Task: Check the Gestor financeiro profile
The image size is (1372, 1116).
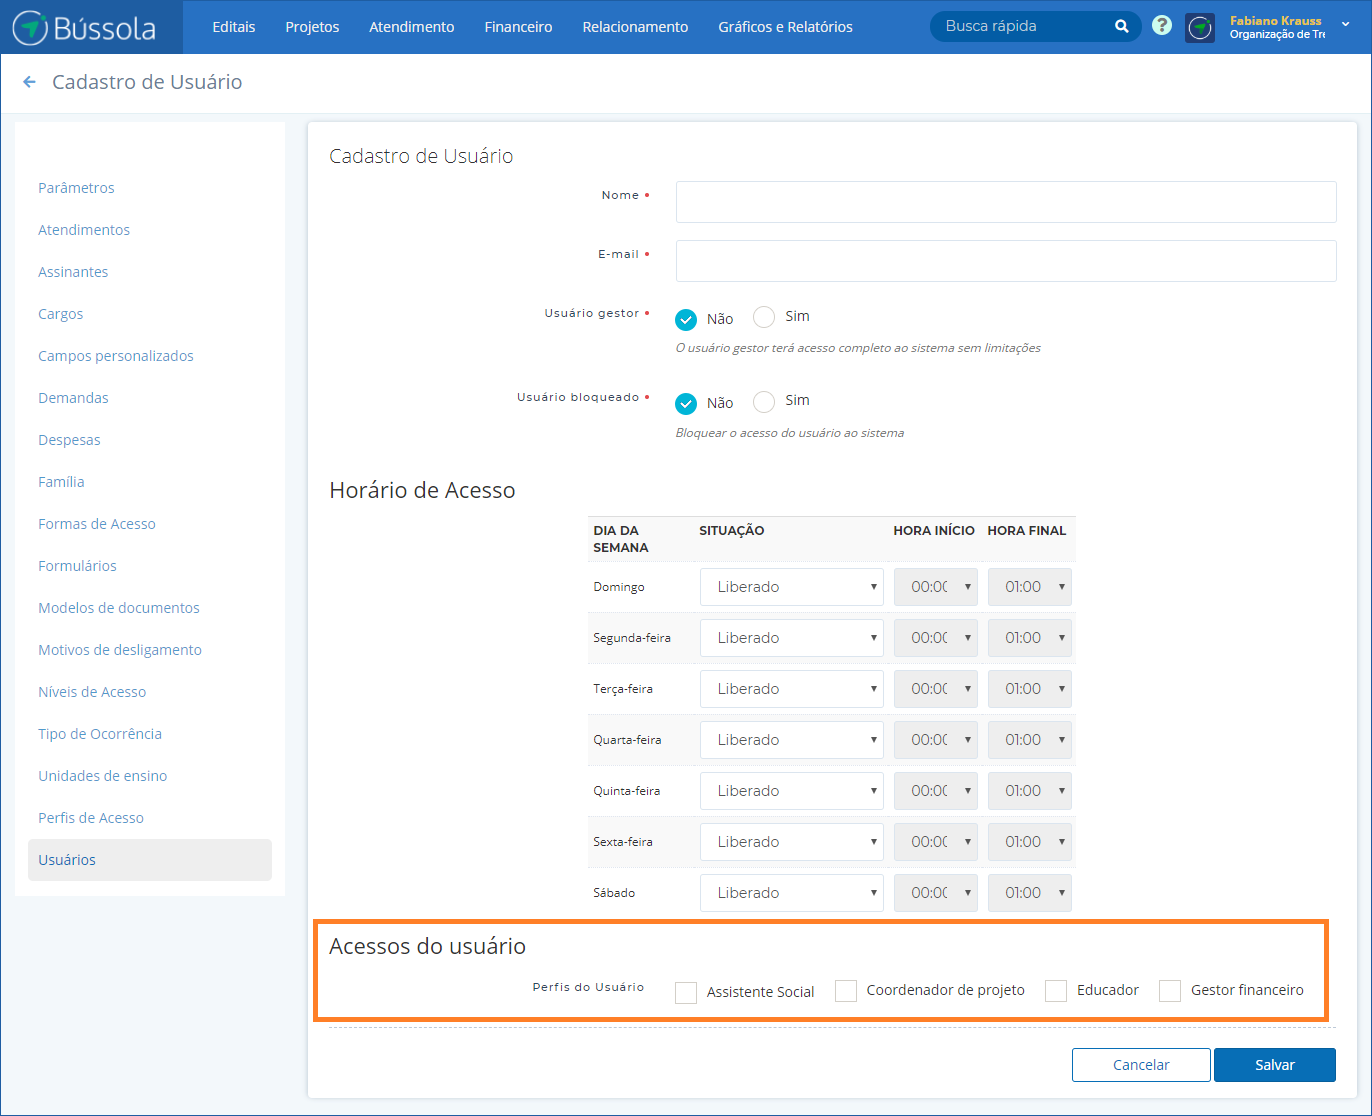Action: (x=1170, y=991)
